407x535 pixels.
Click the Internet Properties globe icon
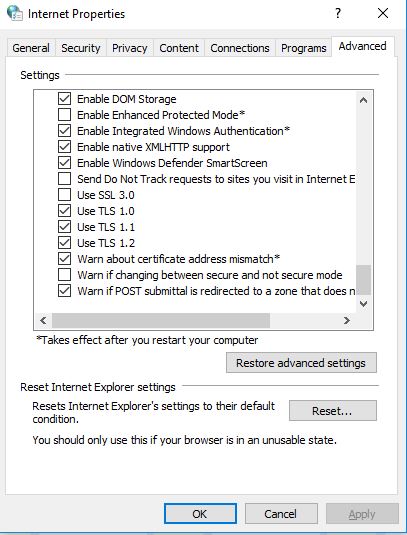[14, 13]
